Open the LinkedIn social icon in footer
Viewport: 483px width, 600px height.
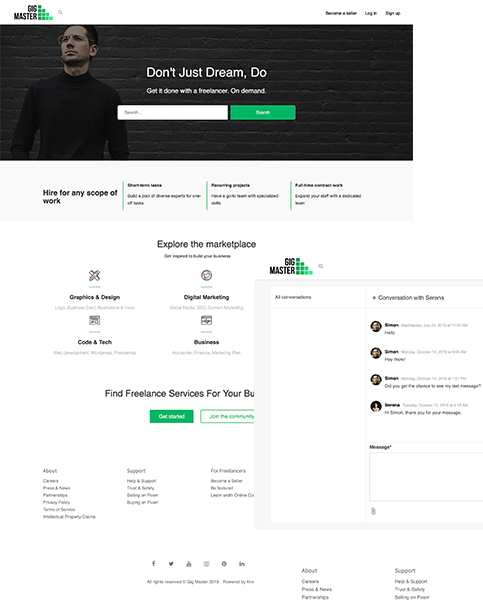(x=242, y=564)
